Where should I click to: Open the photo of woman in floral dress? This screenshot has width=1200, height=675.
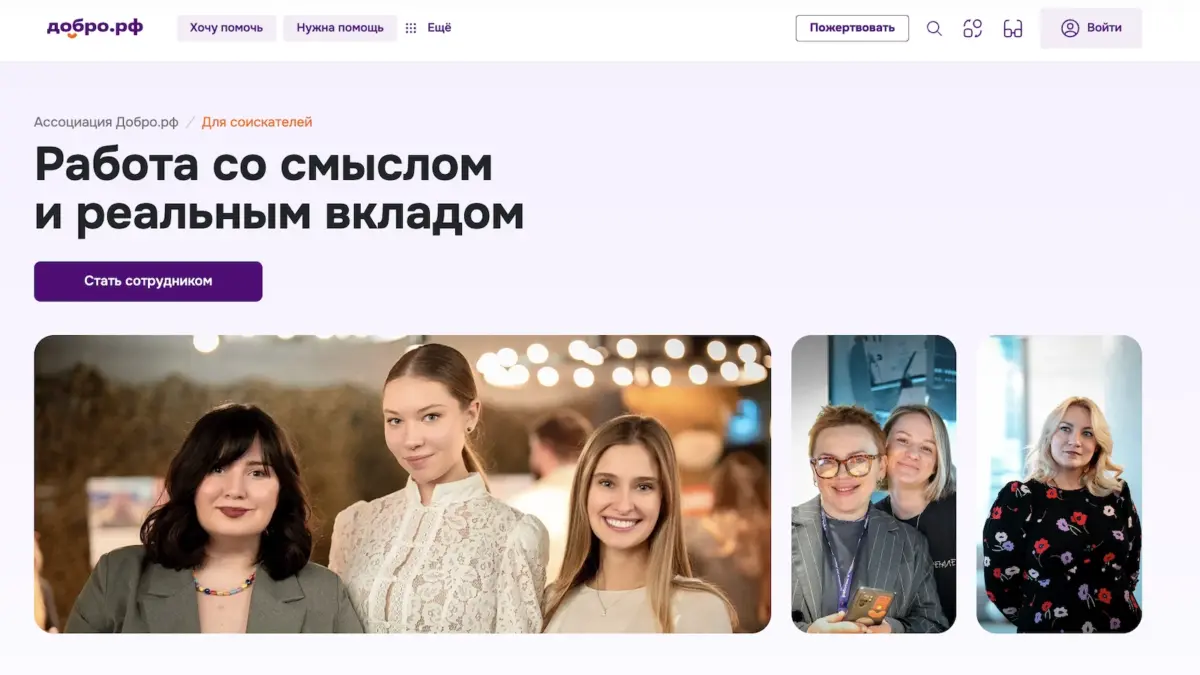tap(1059, 484)
